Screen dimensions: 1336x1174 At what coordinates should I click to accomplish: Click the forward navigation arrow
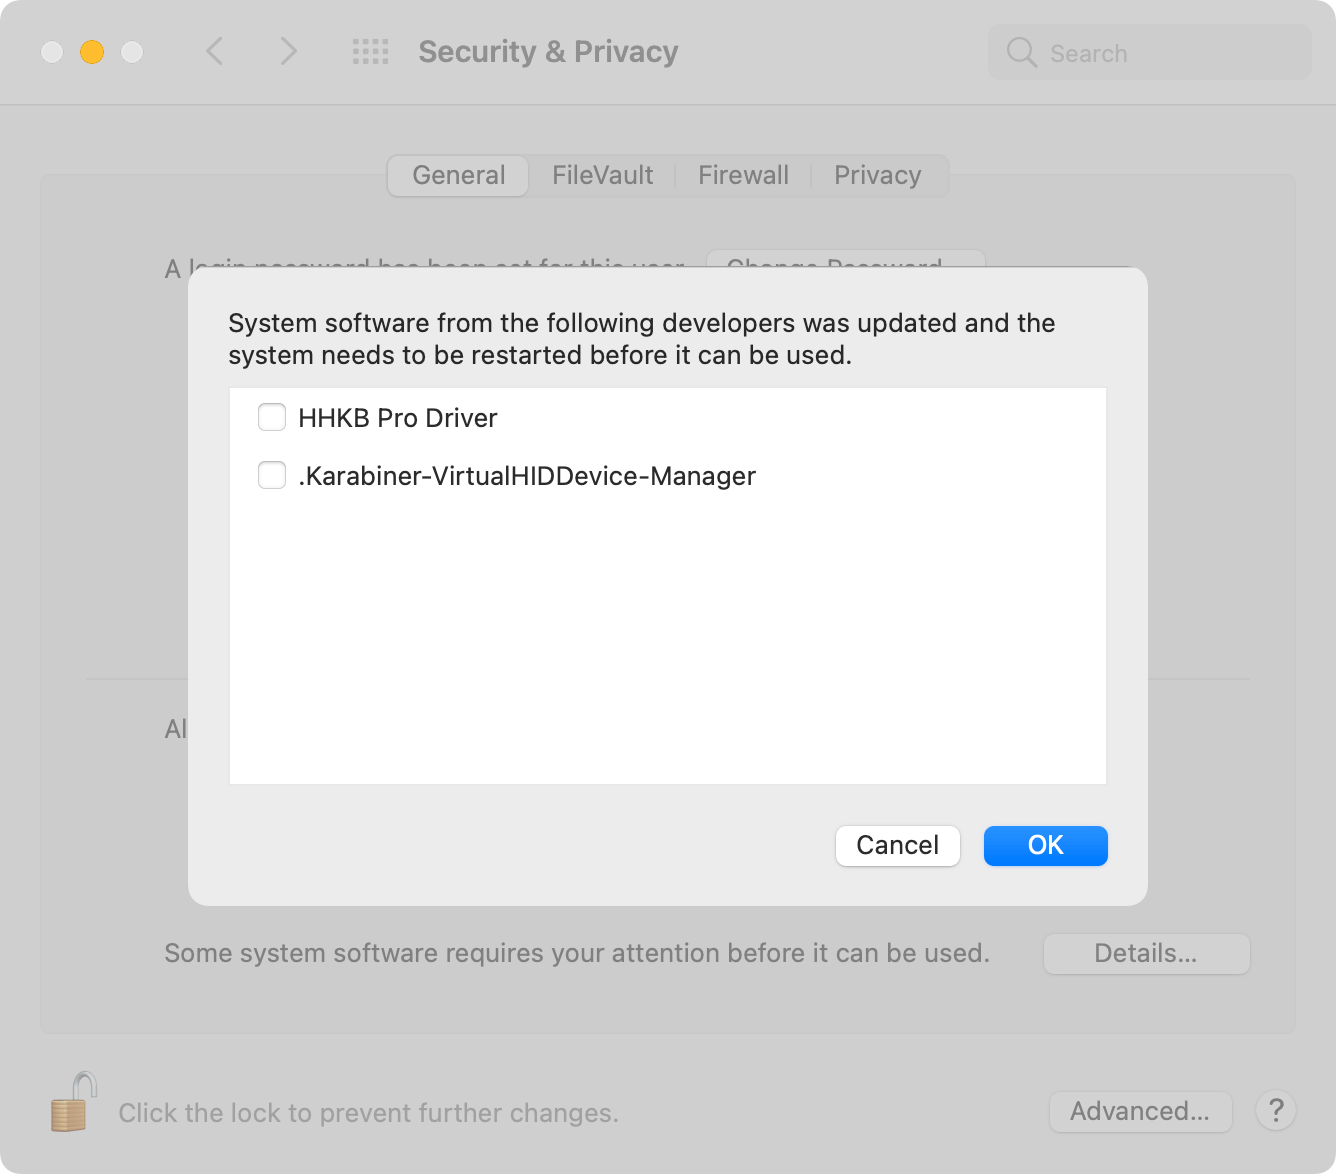click(x=288, y=51)
